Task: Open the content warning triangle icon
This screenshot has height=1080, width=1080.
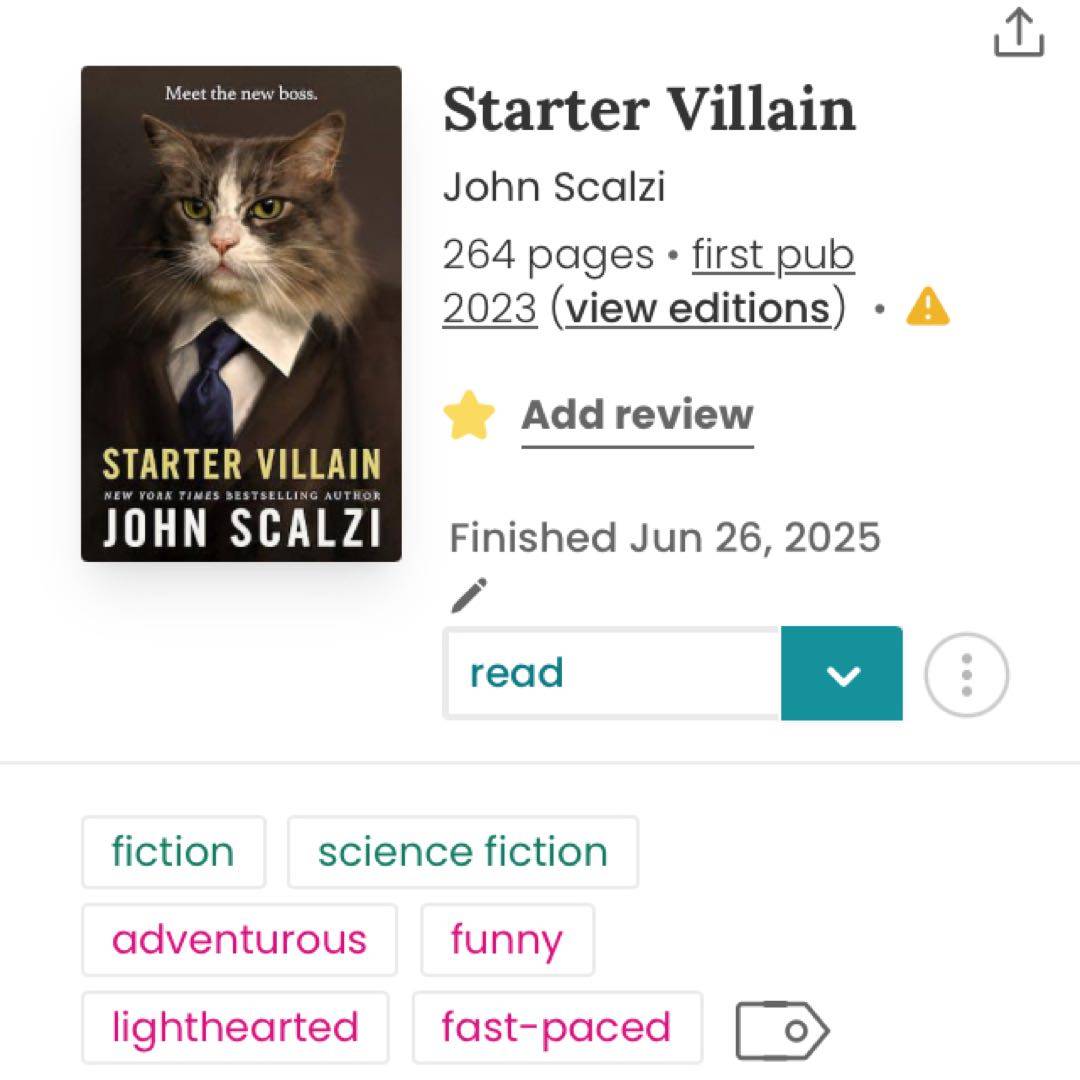Action: [927, 307]
